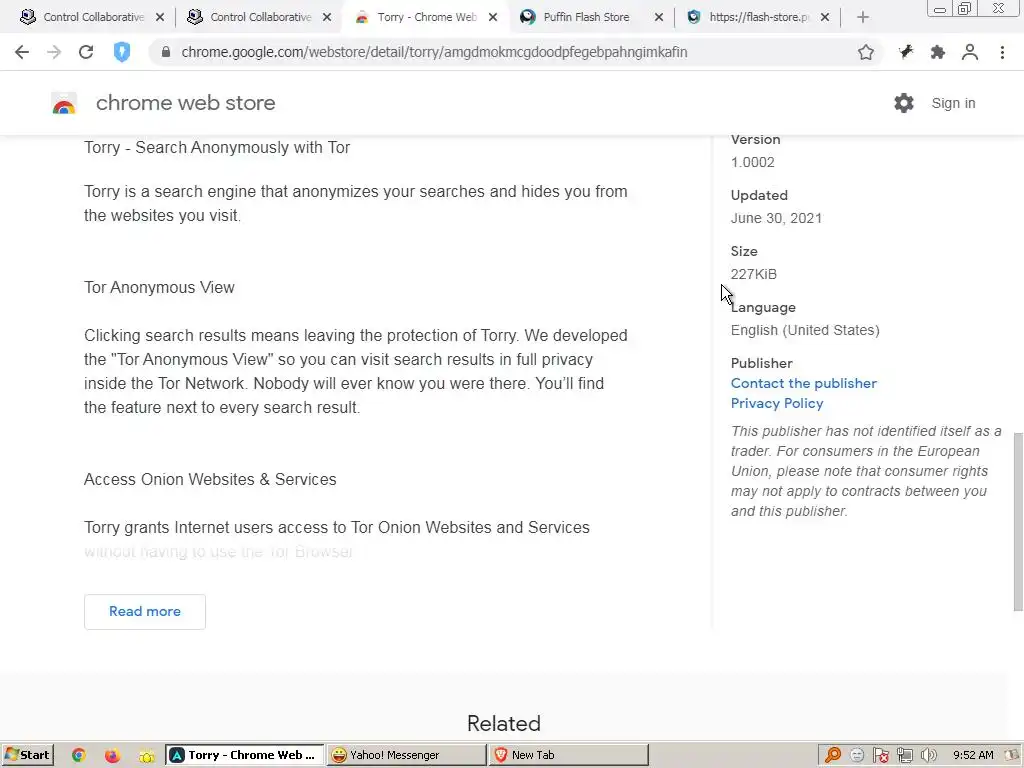Viewport: 1024px width, 768px height.
Task: Close the second Control Collaborative tab
Action: click(328, 18)
